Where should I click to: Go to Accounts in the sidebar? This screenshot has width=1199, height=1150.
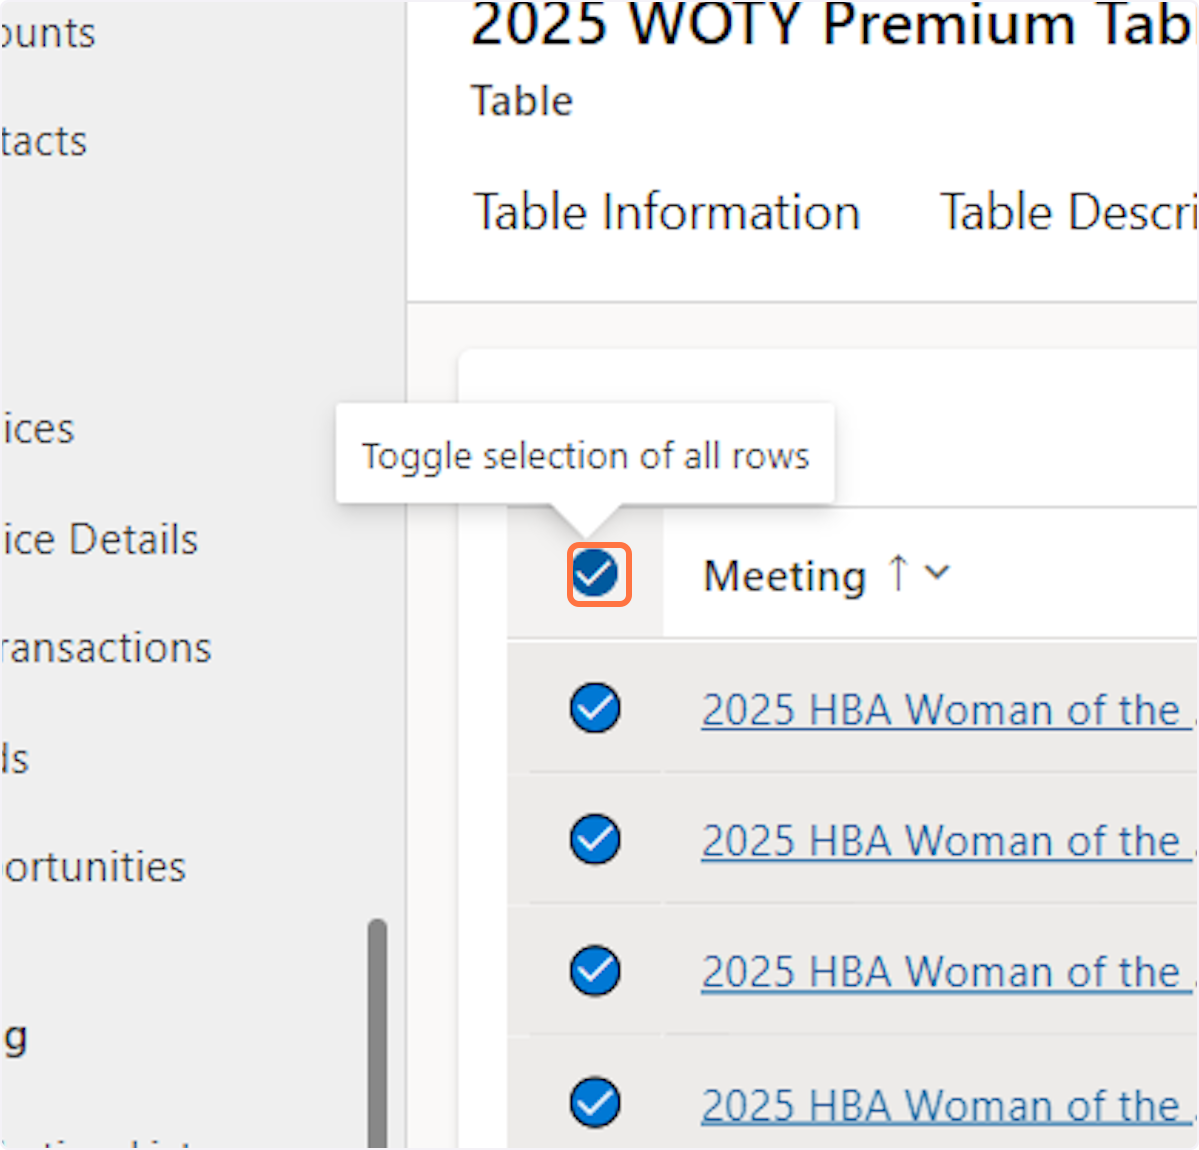coord(48,33)
